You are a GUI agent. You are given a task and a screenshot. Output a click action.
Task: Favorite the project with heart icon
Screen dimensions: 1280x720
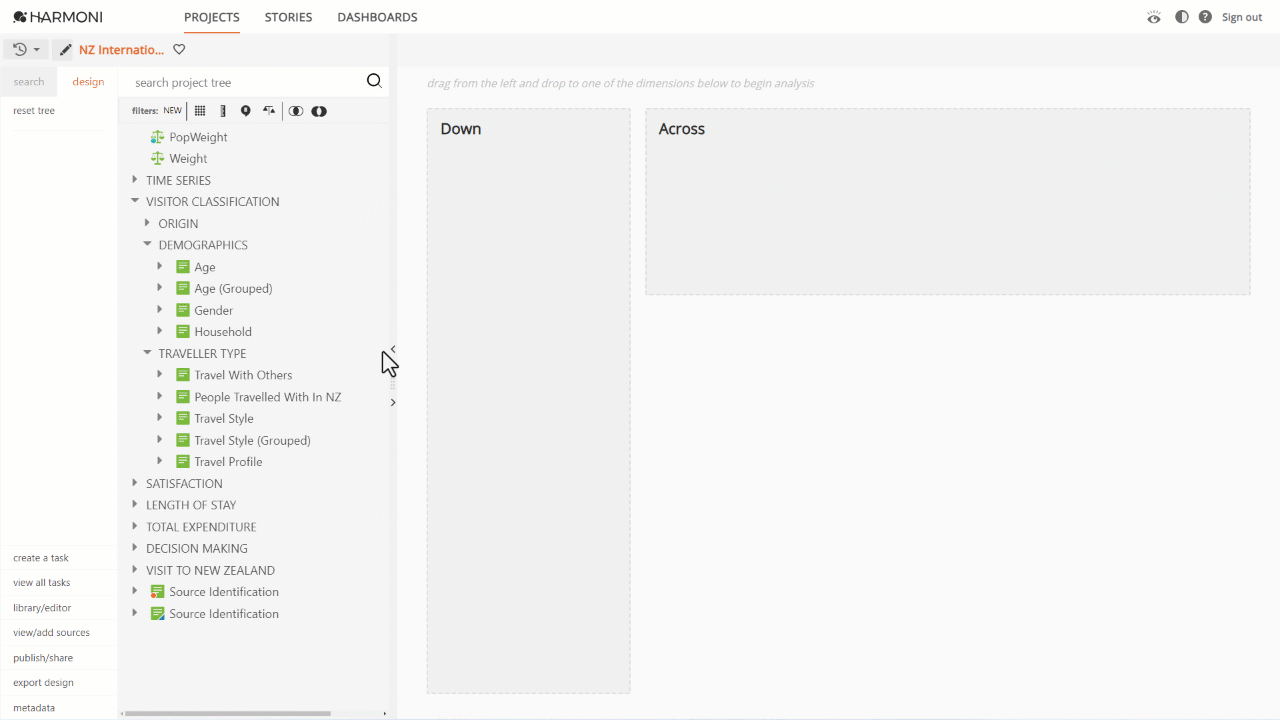179,49
